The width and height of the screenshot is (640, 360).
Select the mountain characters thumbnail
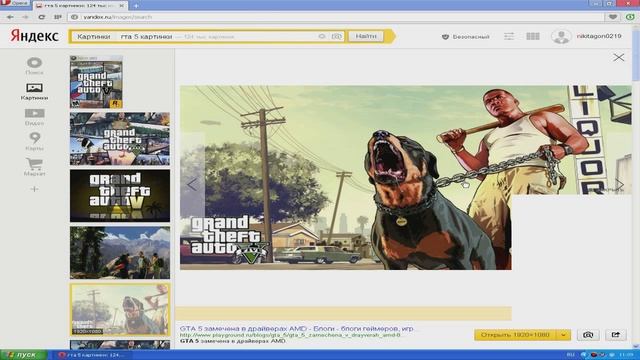[x=120, y=253]
